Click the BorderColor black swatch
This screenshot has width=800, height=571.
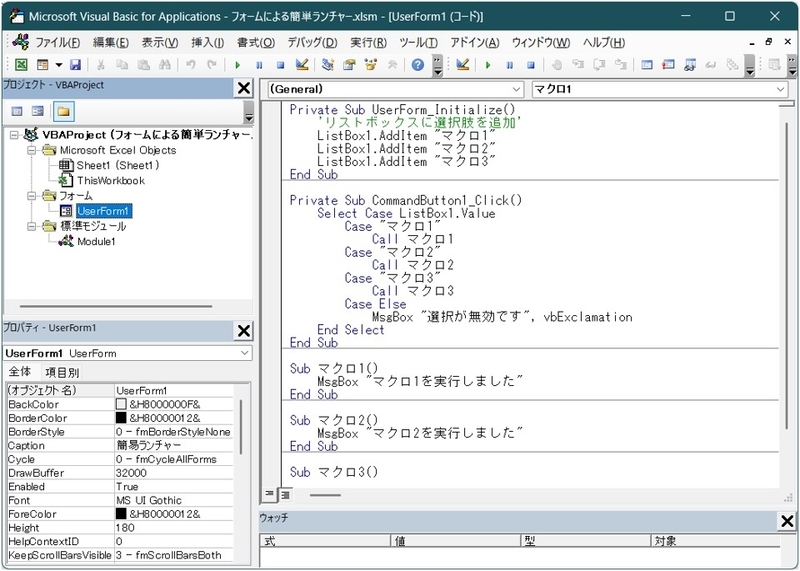(x=121, y=418)
